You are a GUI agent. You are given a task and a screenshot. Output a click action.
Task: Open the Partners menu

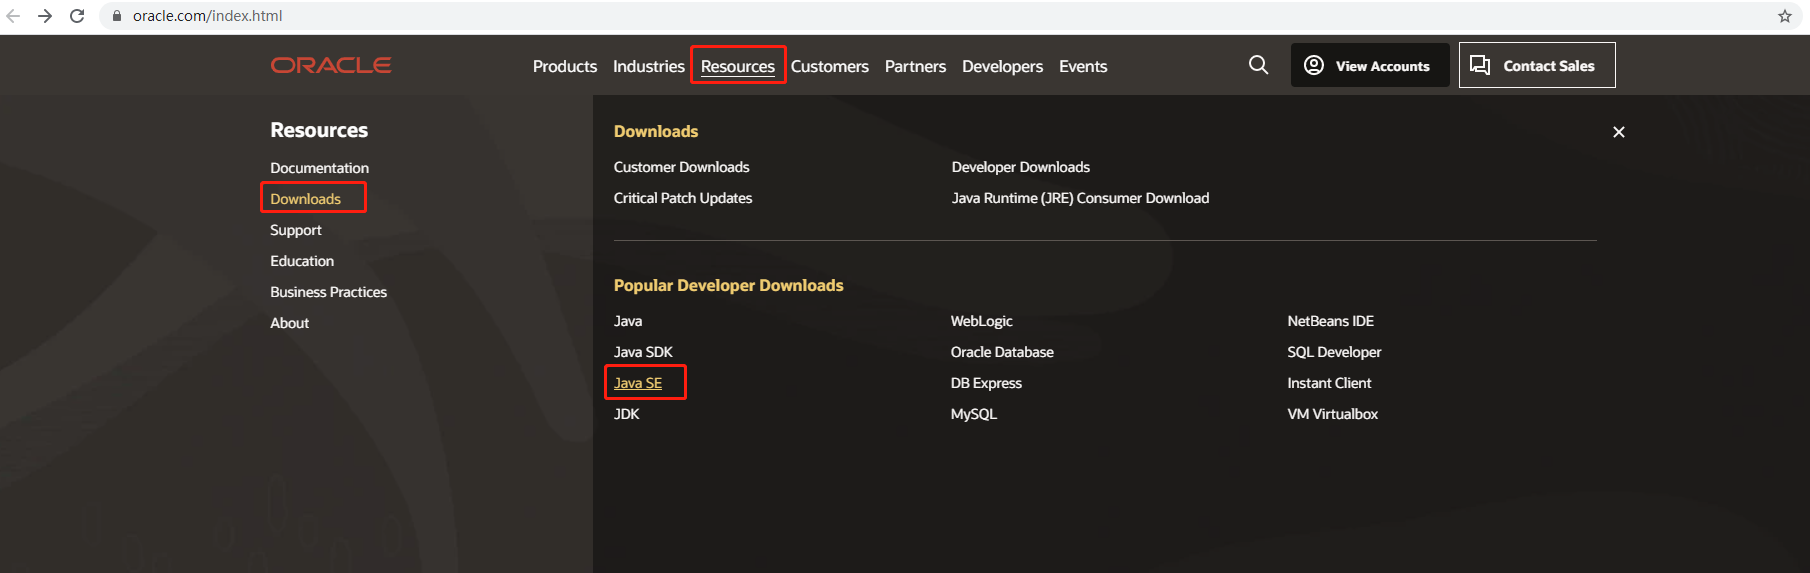(915, 66)
